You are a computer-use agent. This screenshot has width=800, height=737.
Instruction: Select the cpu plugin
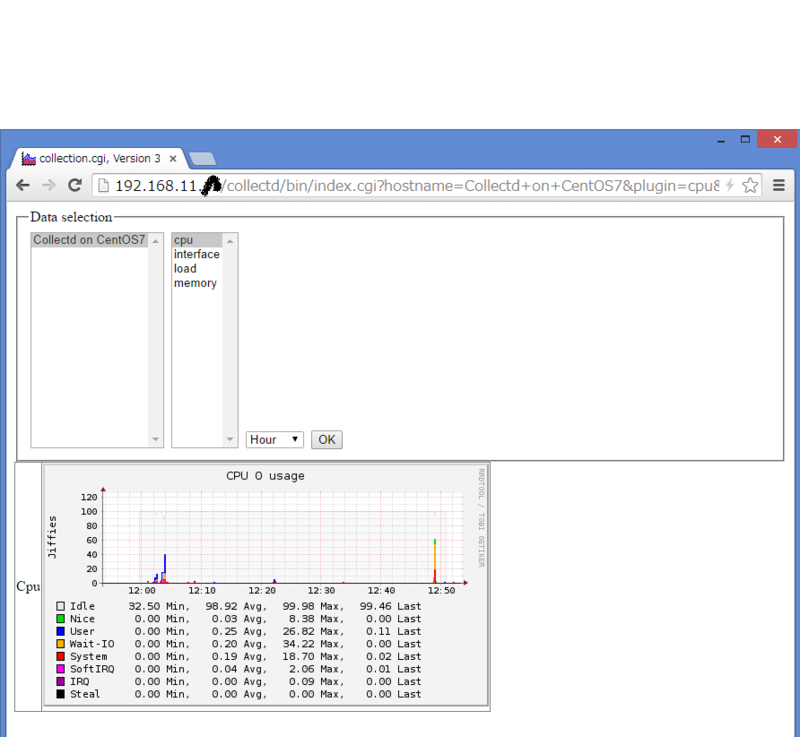click(x=197, y=240)
